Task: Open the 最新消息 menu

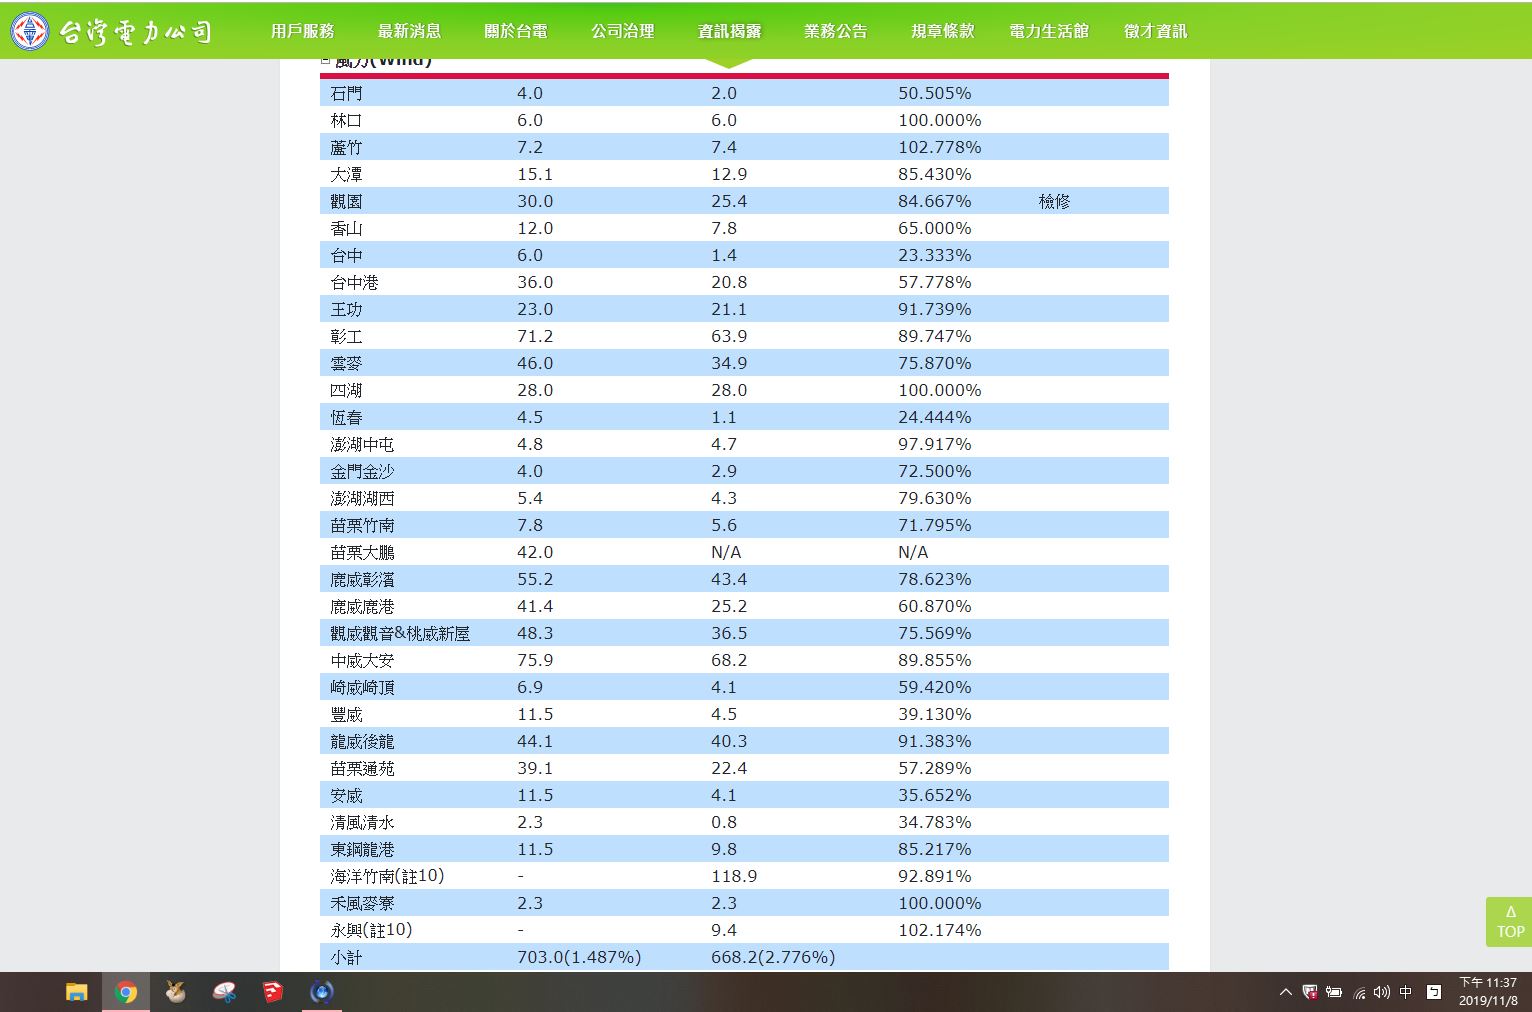Action: tap(409, 31)
